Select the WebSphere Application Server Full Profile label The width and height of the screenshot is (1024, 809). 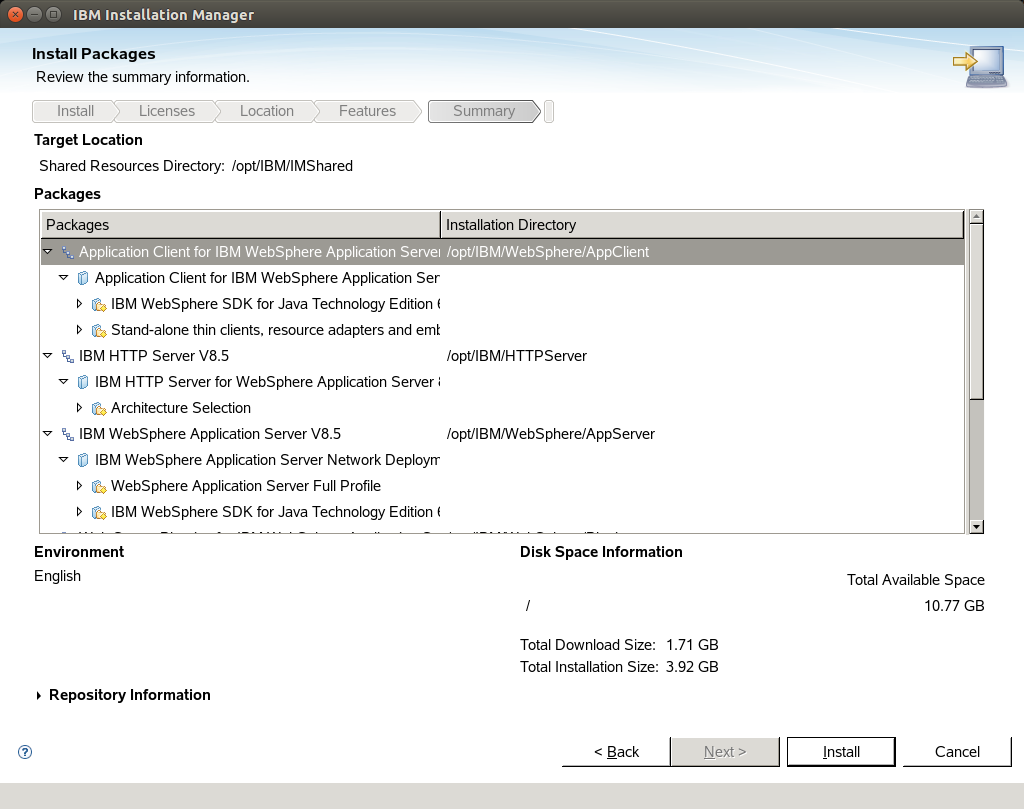tap(246, 486)
